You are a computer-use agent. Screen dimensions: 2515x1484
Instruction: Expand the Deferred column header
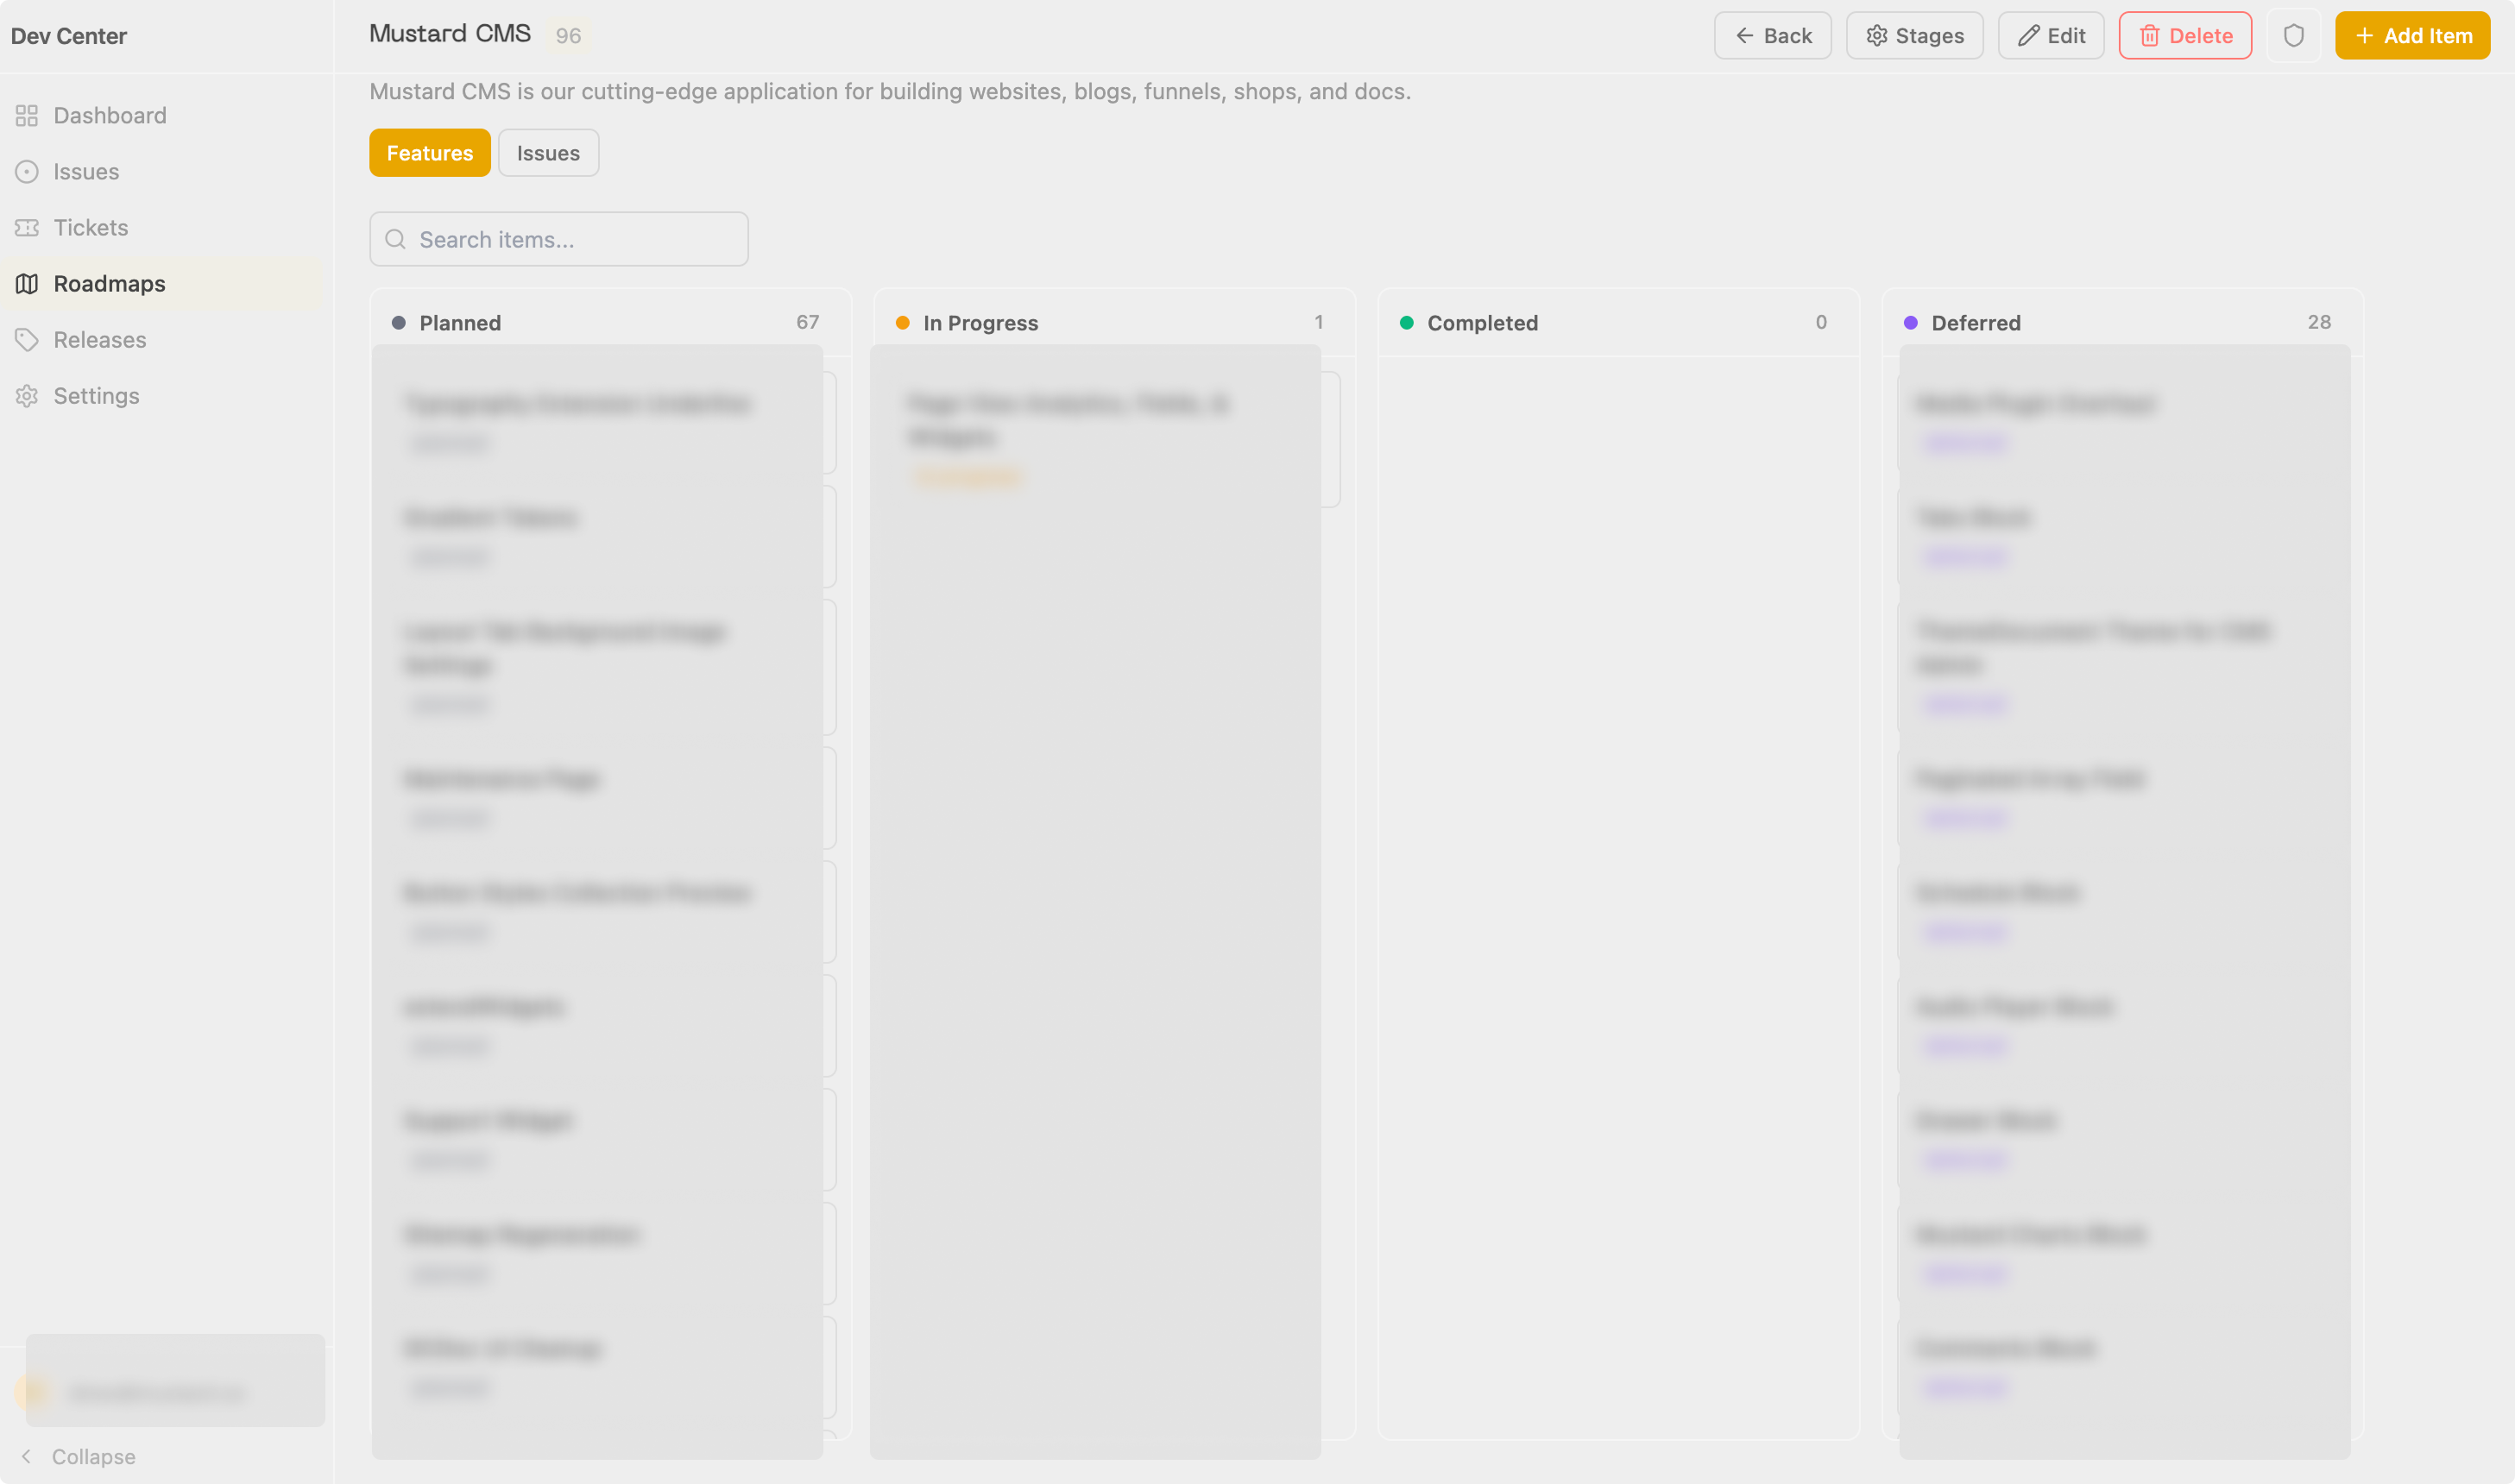tap(1975, 322)
